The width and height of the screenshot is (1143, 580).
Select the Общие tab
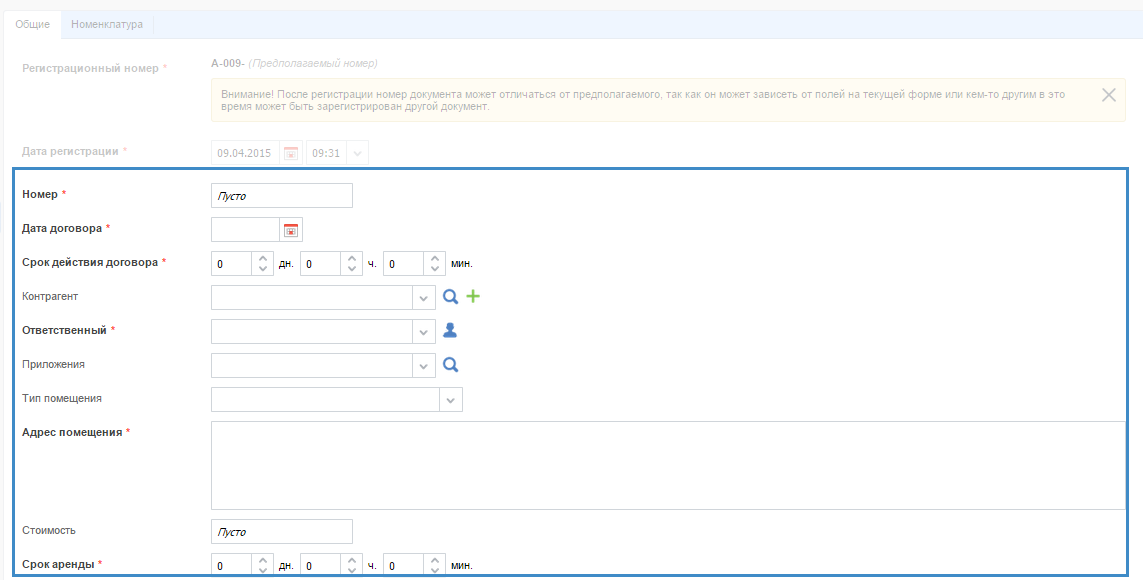coord(33,24)
